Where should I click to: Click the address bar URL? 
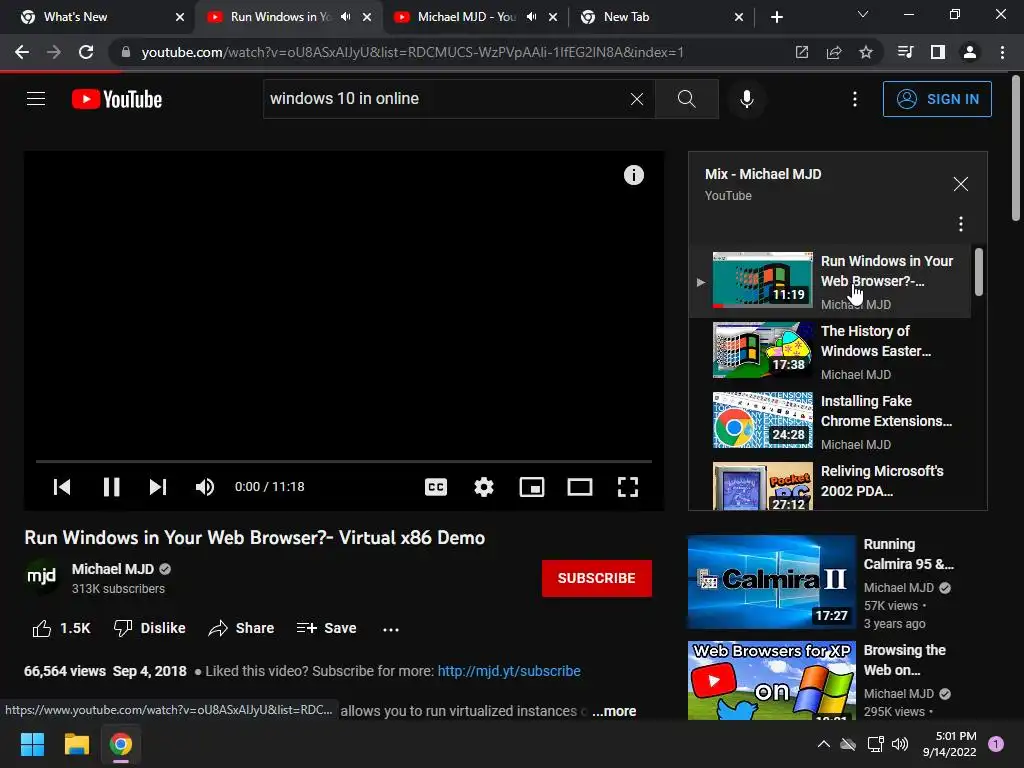412,52
